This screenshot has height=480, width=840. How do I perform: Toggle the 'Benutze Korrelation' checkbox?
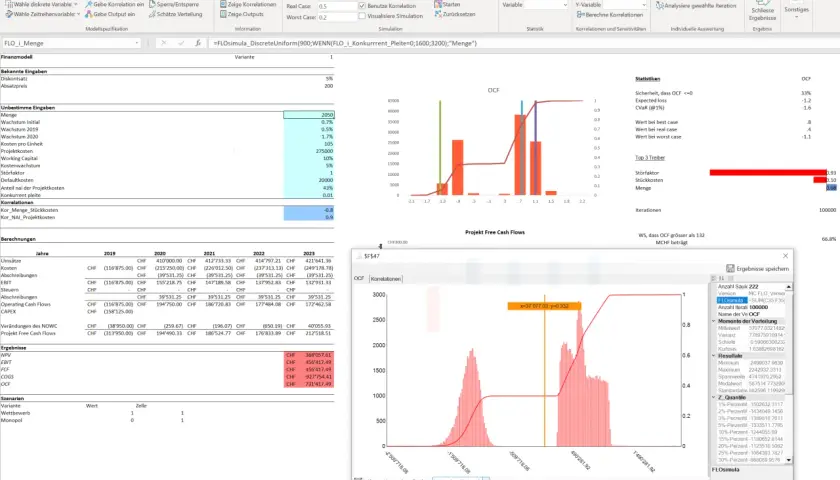pyautogui.click(x=362, y=6)
